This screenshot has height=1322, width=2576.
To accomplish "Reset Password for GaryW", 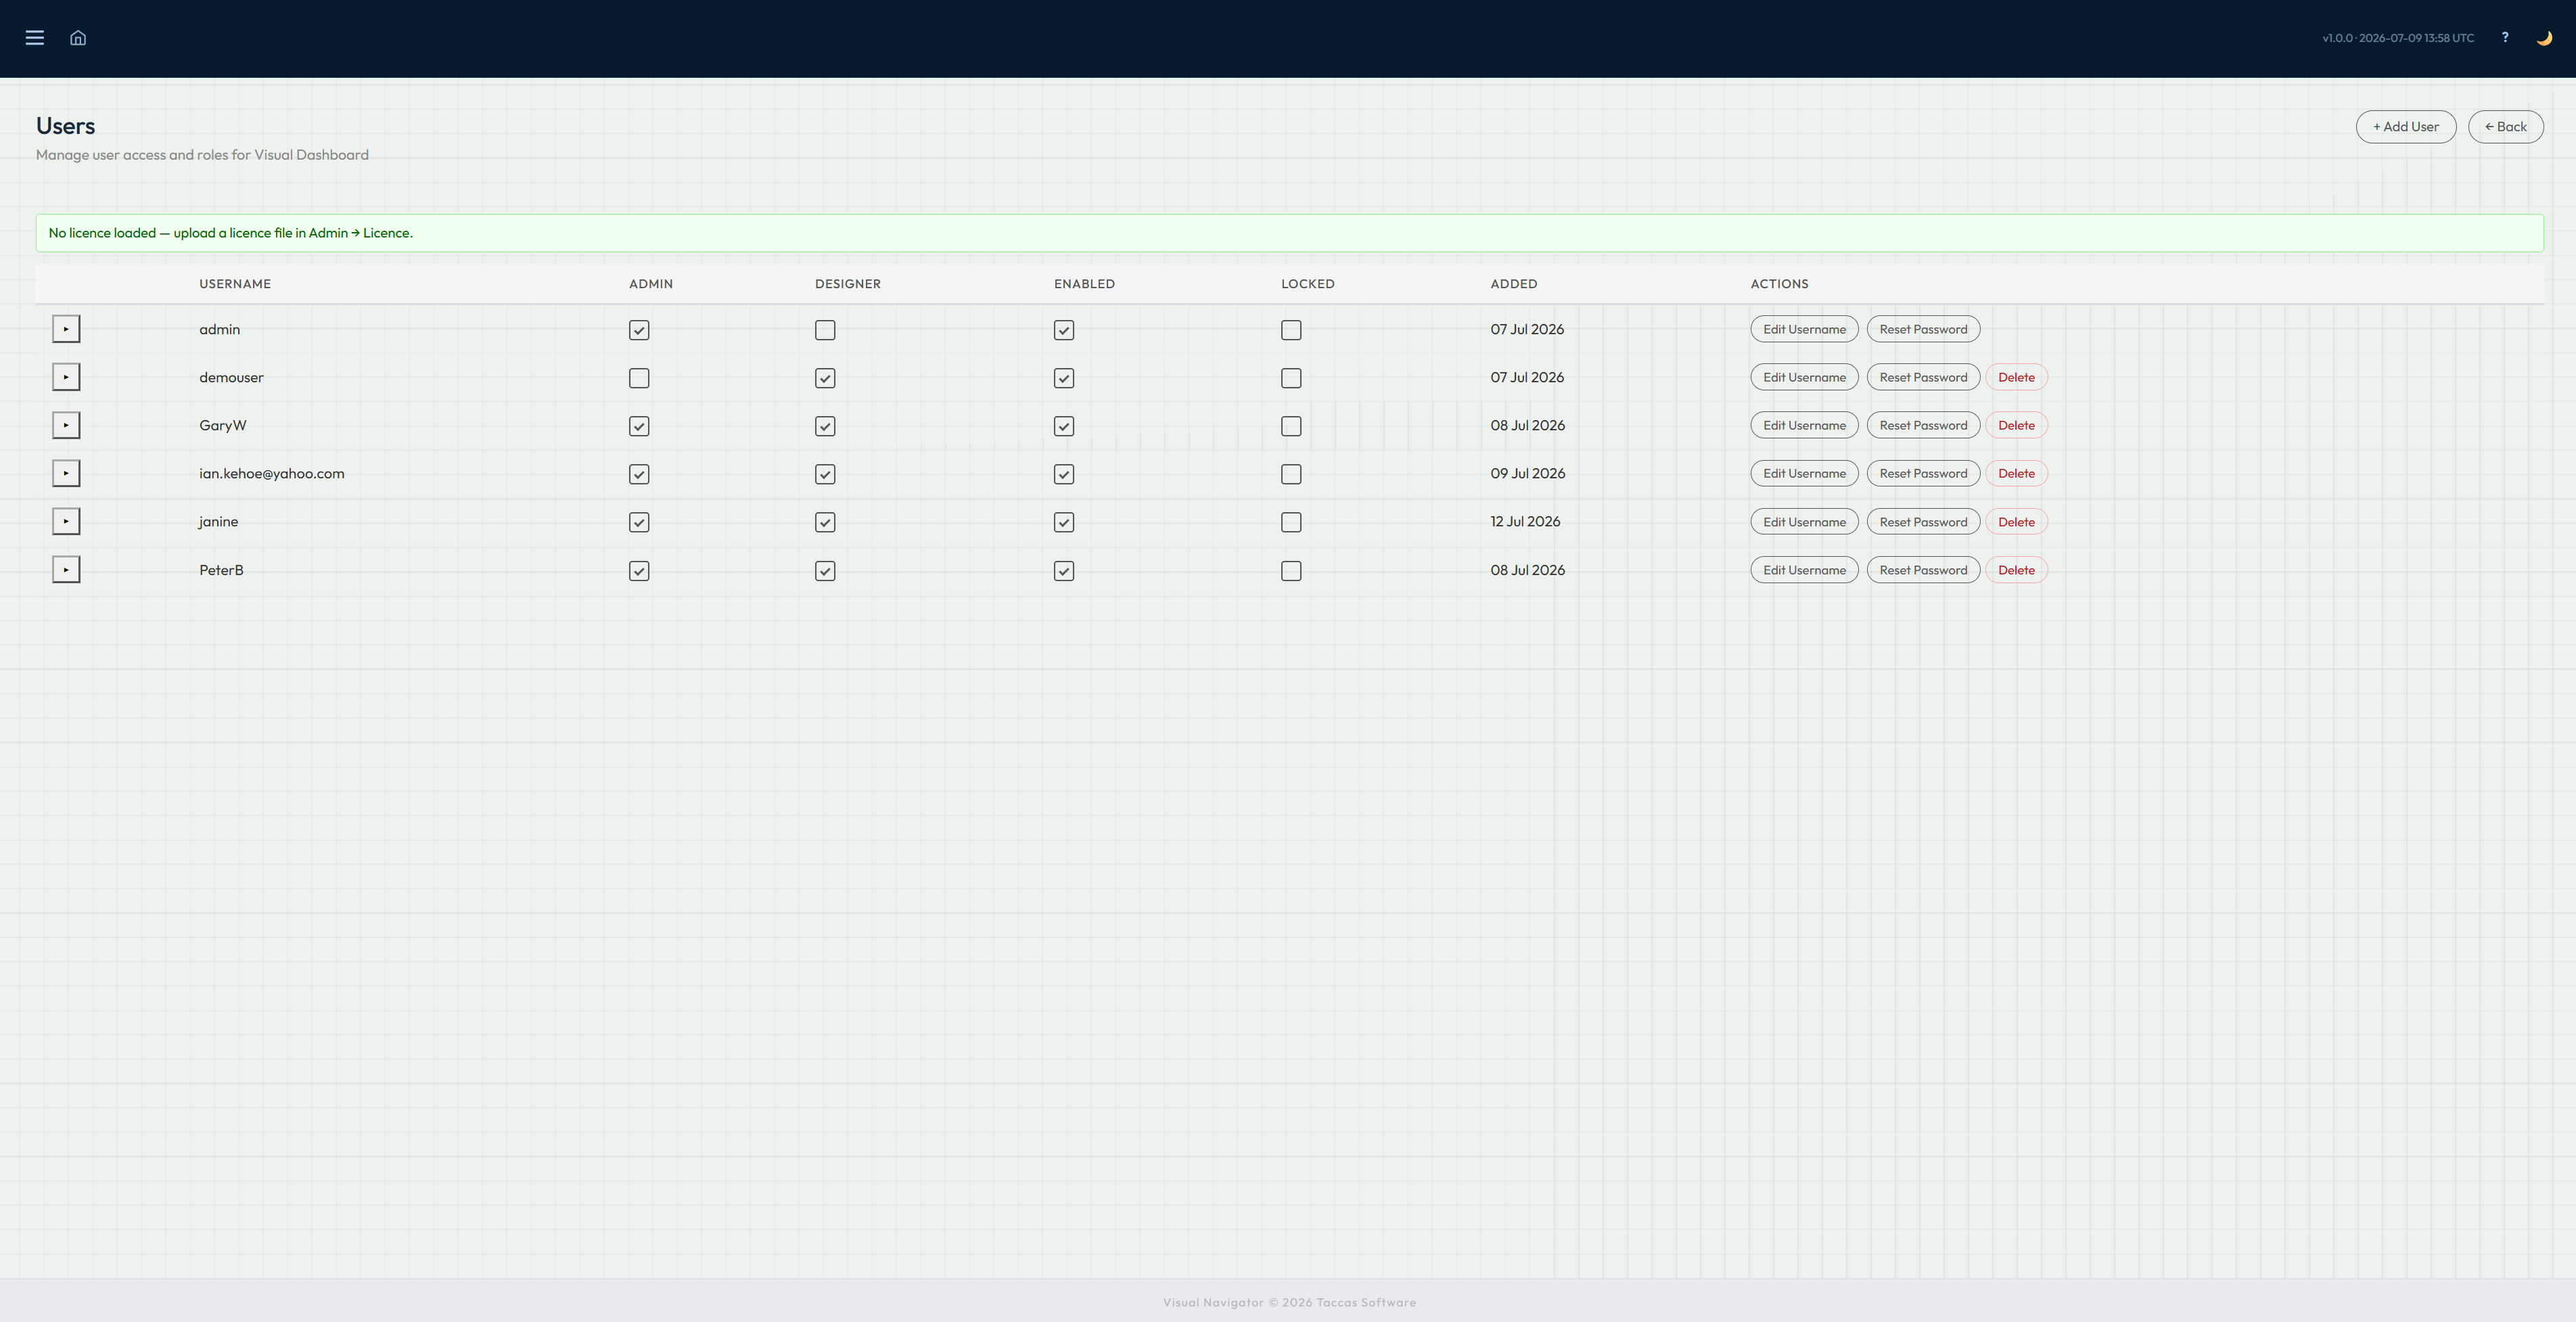I will coord(1923,425).
